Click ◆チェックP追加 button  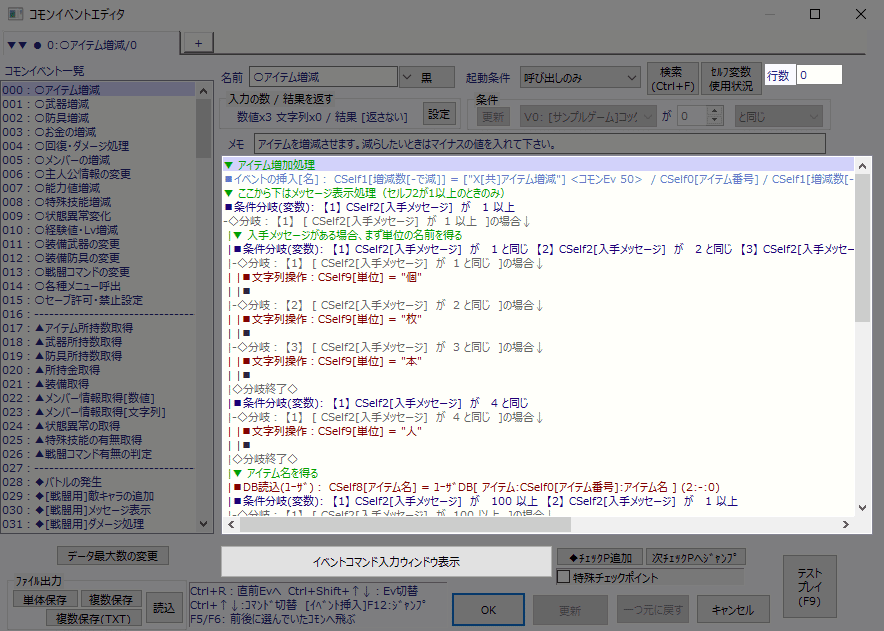pos(600,558)
